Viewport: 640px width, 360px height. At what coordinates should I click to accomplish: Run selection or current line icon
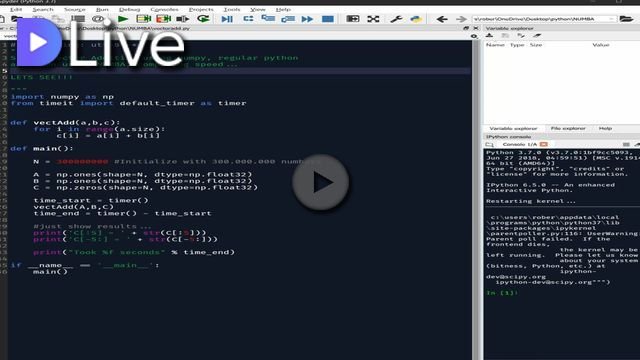(182, 19)
